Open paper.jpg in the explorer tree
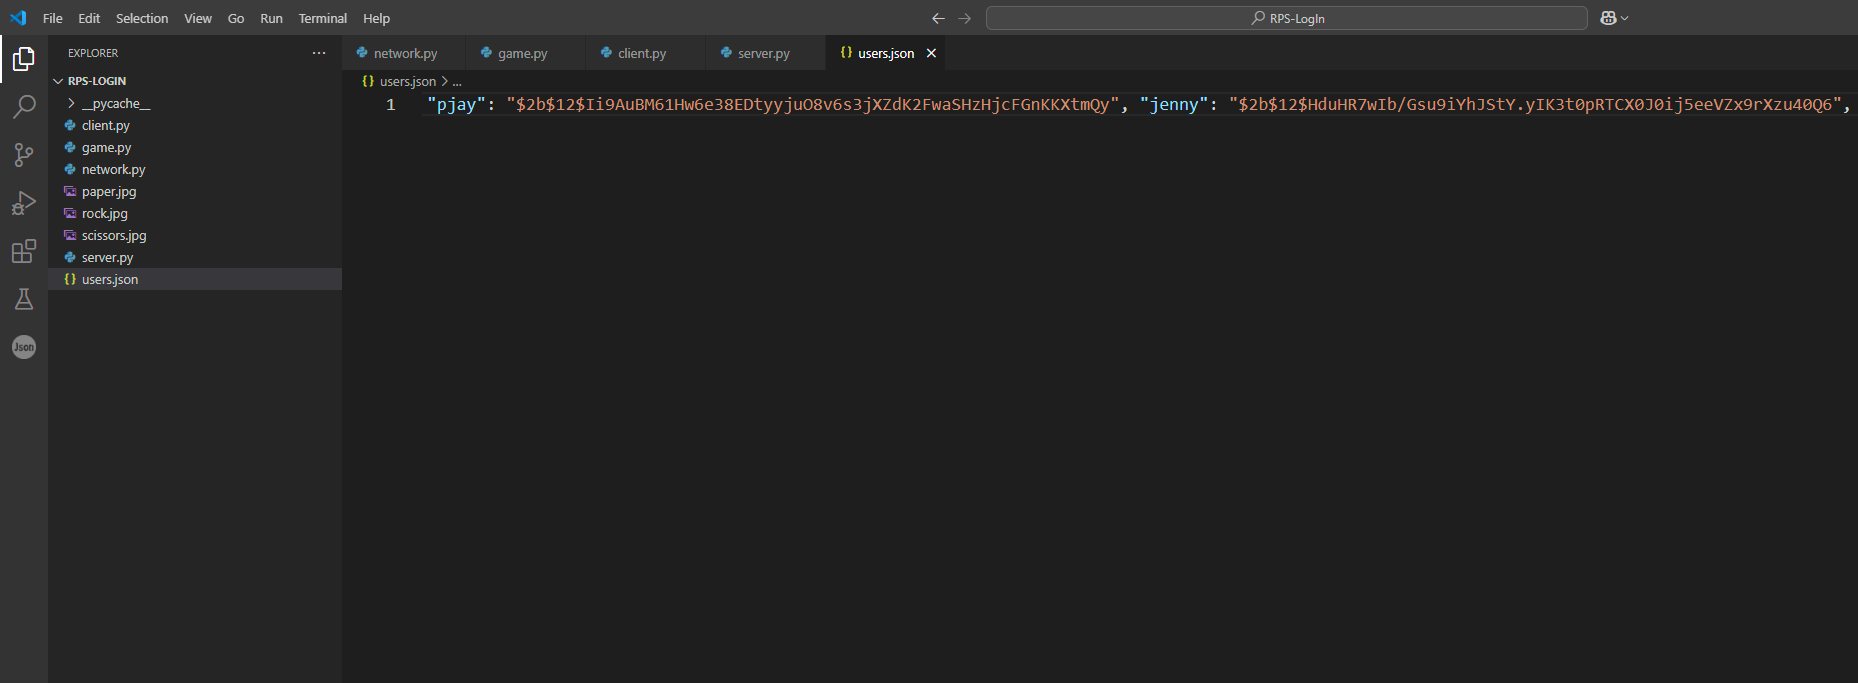The image size is (1858, 683). pyautogui.click(x=195, y=191)
